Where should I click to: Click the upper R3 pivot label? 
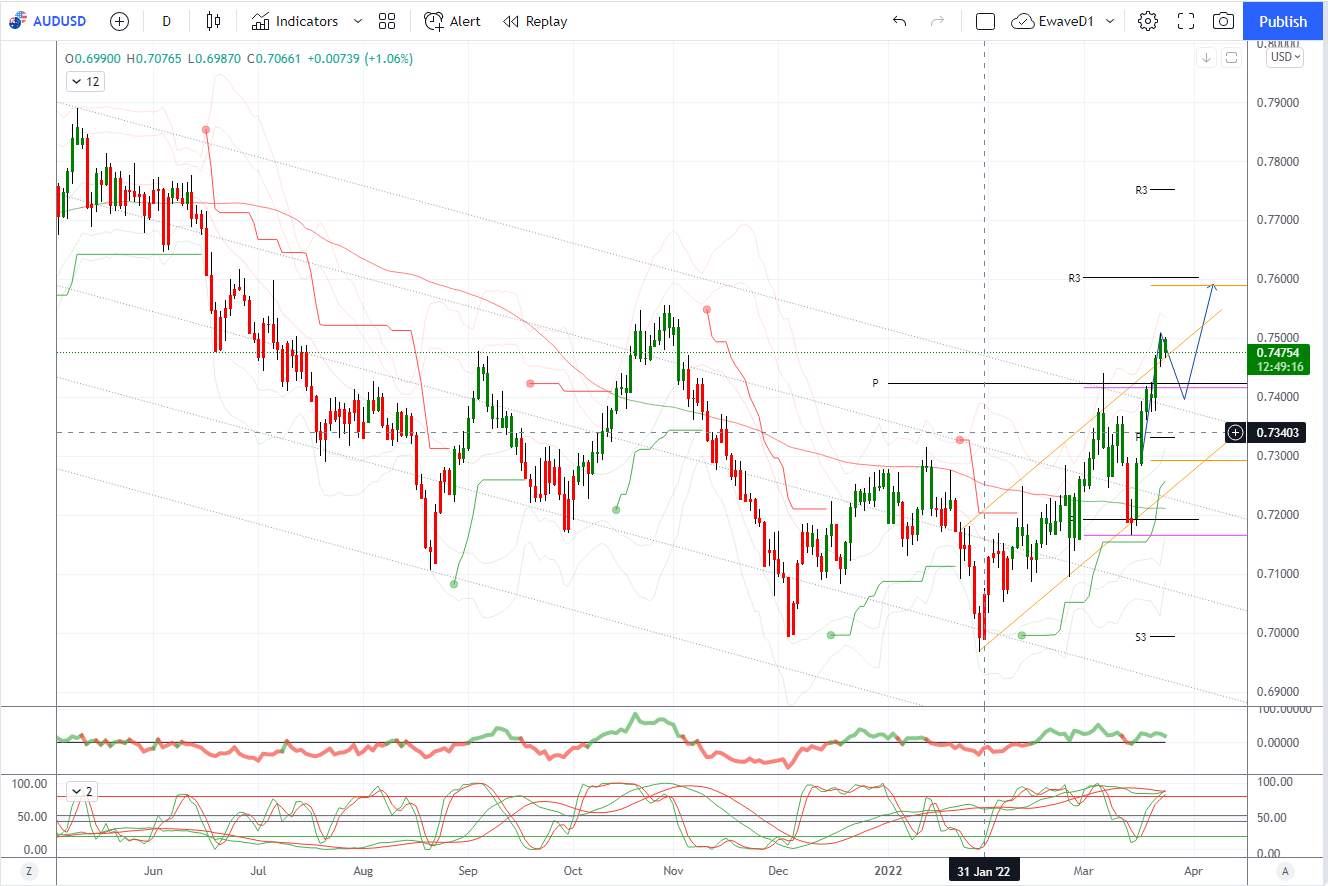(x=1141, y=190)
